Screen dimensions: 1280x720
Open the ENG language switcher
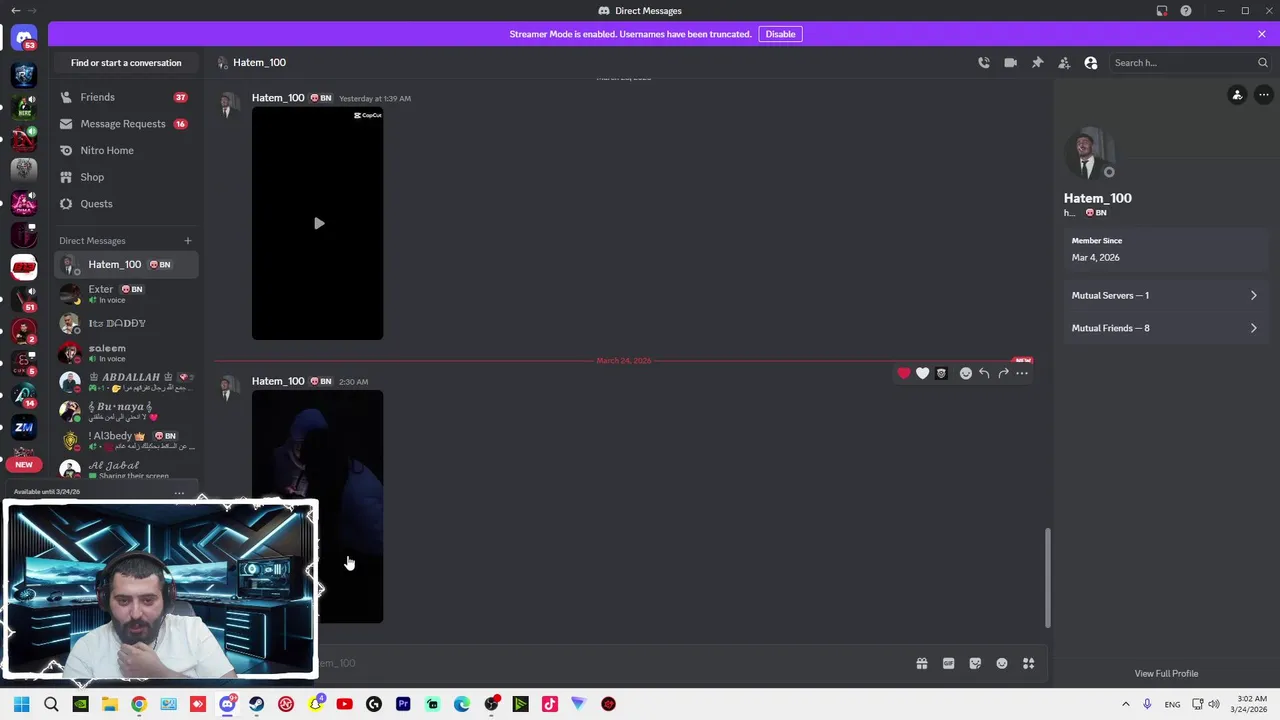click(x=1172, y=704)
